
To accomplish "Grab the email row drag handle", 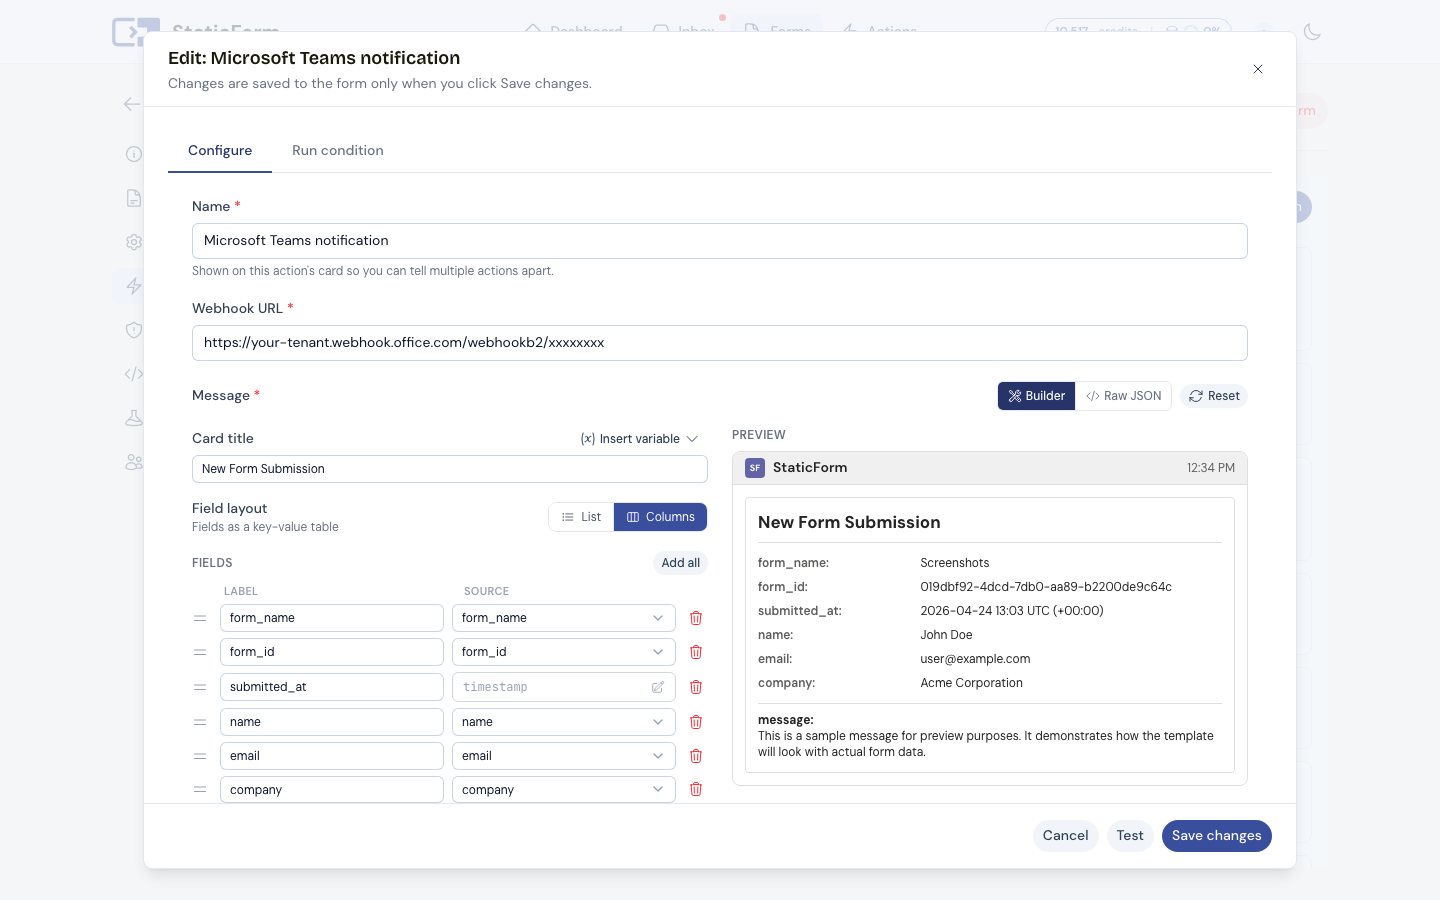I will (200, 756).
